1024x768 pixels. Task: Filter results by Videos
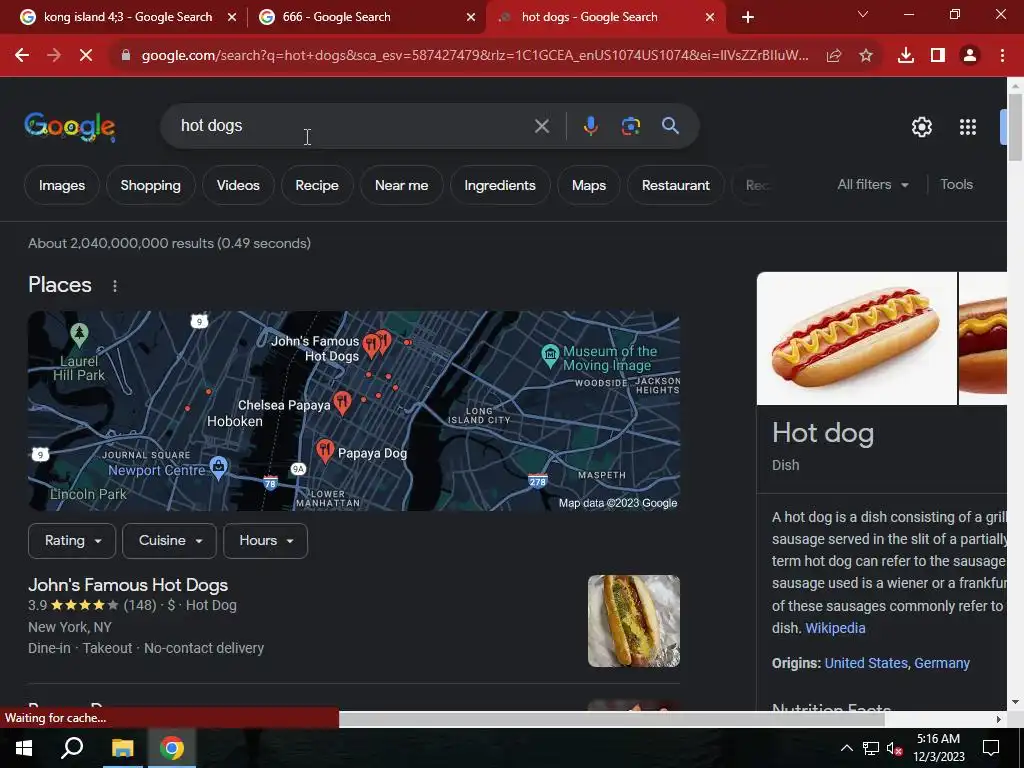pyautogui.click(x=238, y=185)
